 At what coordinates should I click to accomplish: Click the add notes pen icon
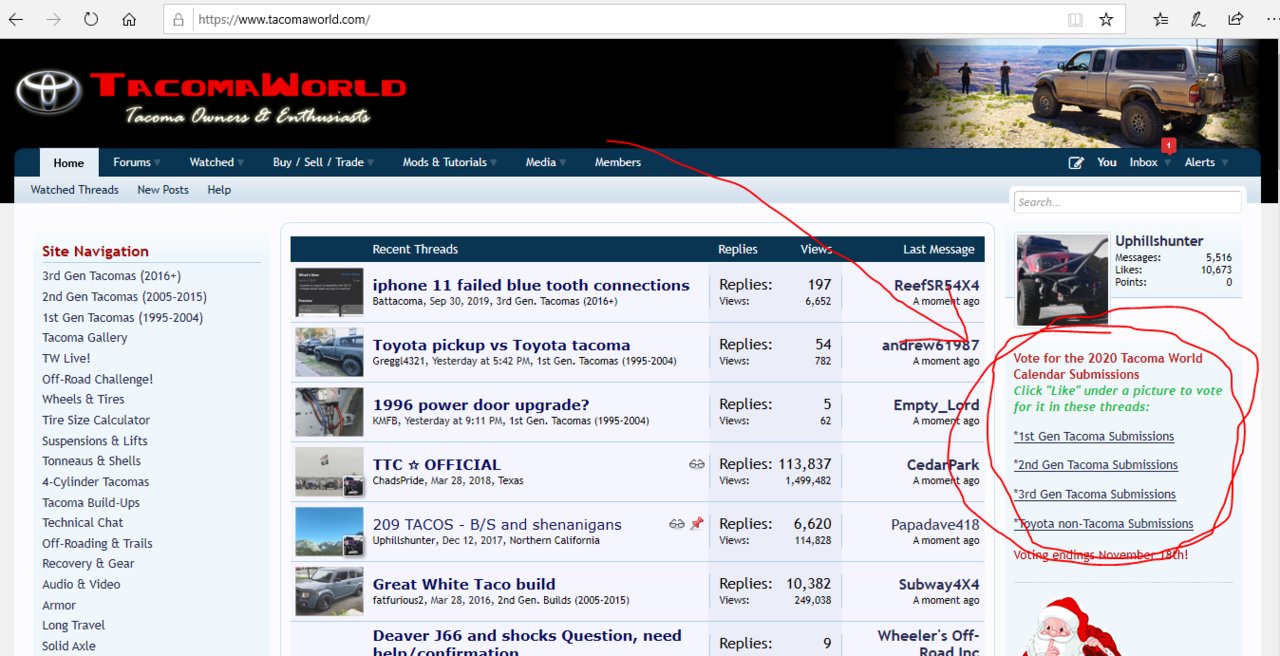point(1198,19)
